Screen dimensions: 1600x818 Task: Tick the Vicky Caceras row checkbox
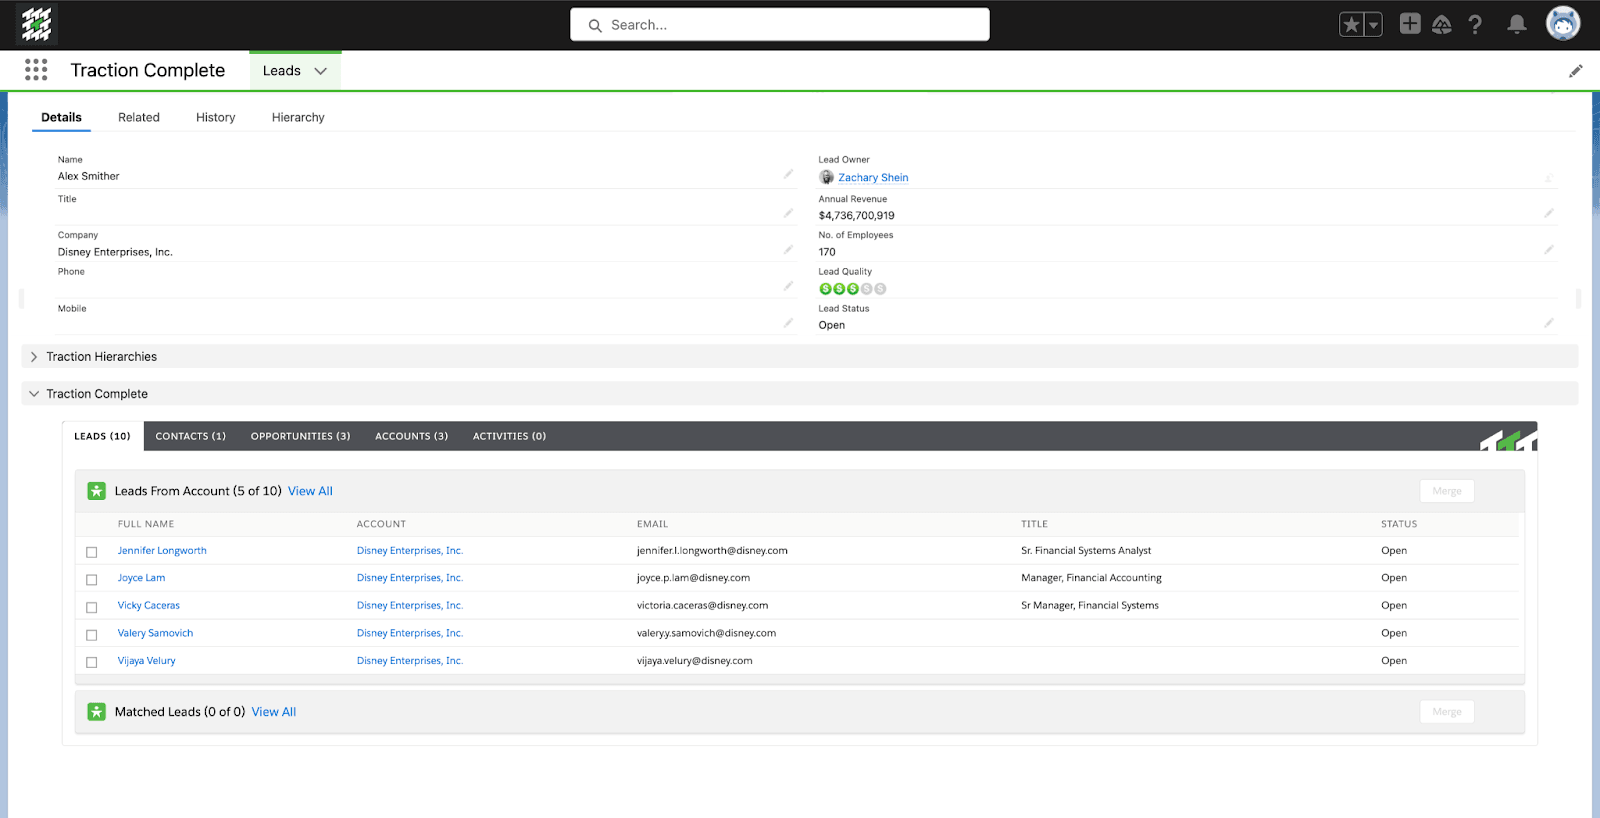[x=92, y=607]
